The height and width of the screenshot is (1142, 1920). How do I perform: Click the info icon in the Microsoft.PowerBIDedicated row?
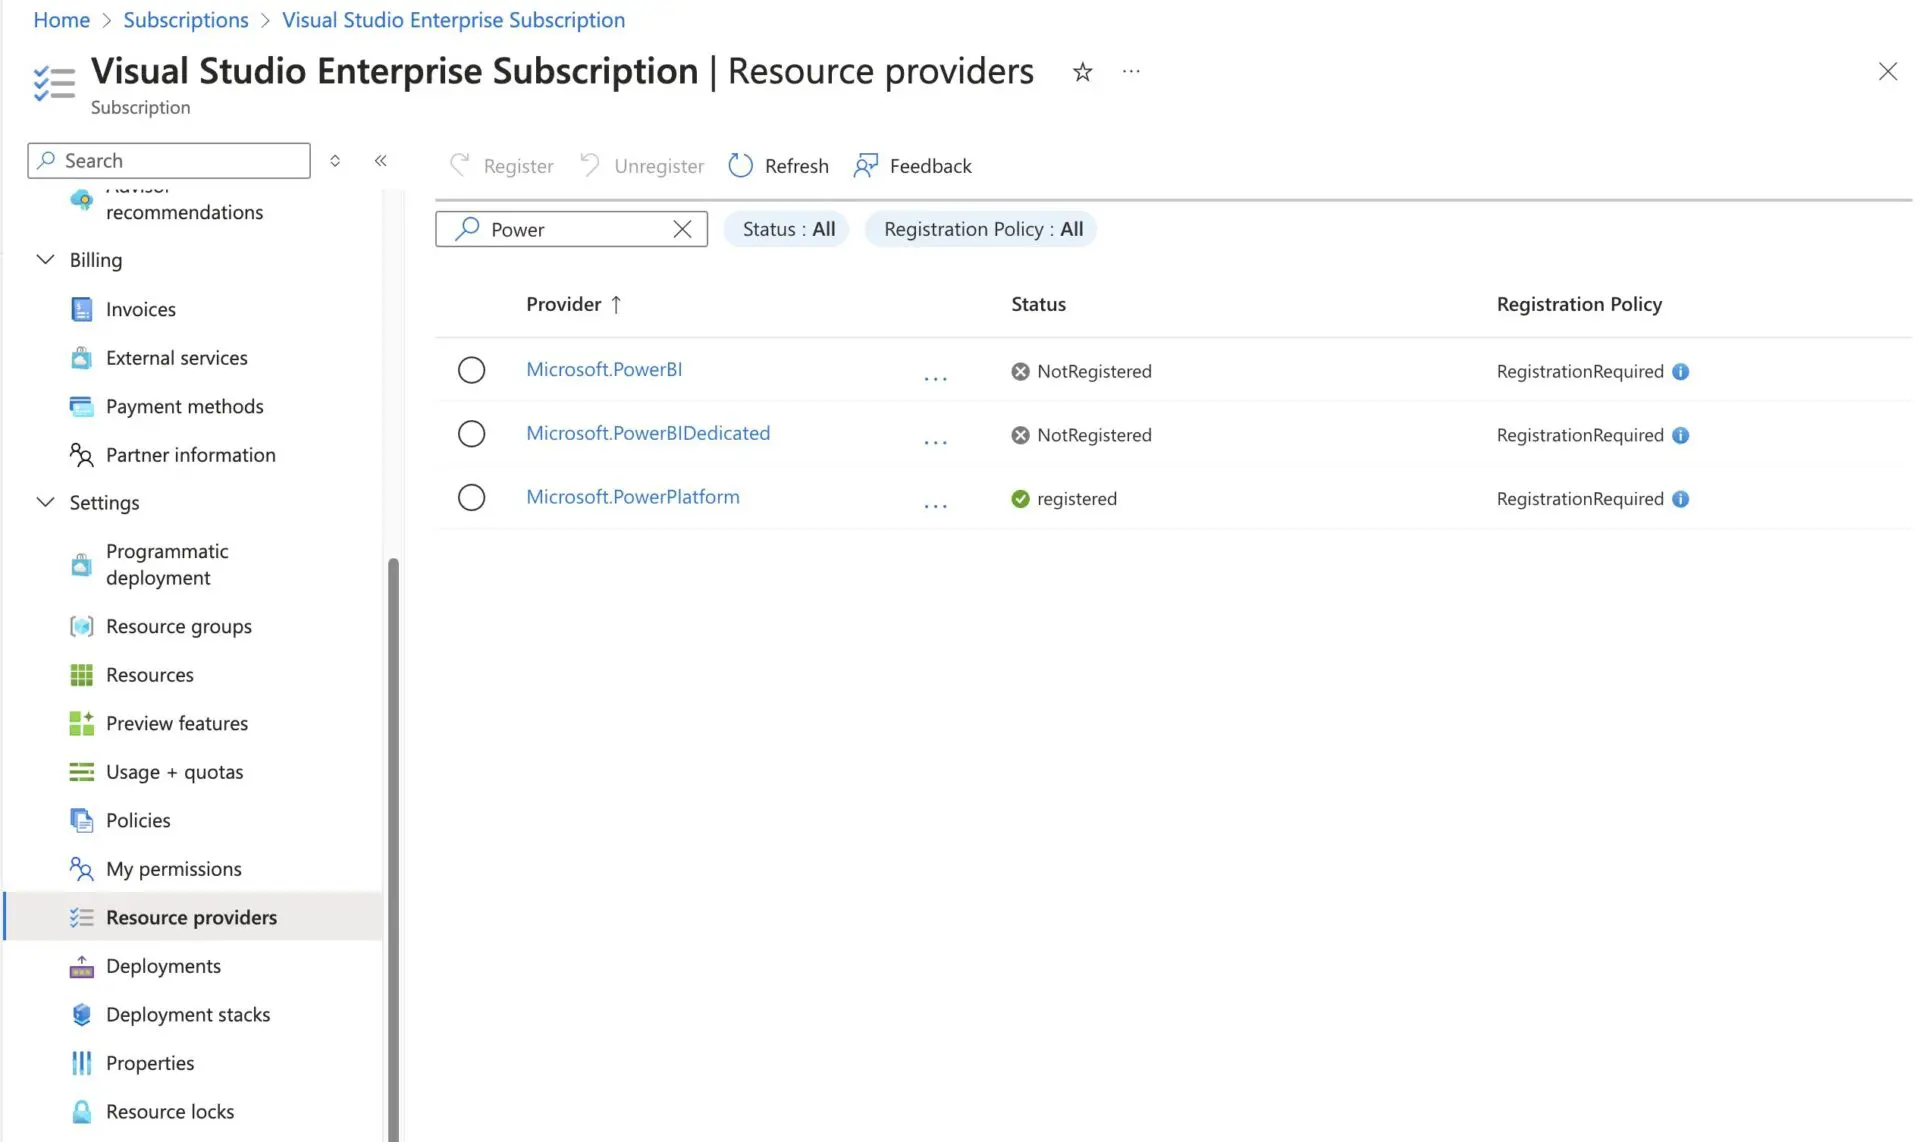(1680, 435)
